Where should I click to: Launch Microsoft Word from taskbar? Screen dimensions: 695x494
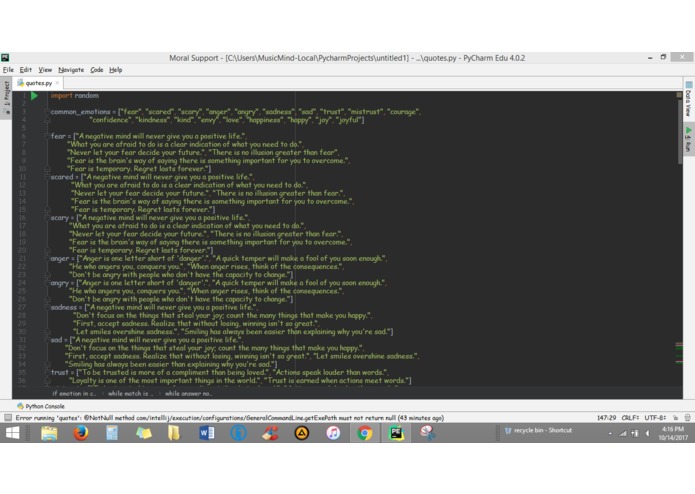(206, 433)
